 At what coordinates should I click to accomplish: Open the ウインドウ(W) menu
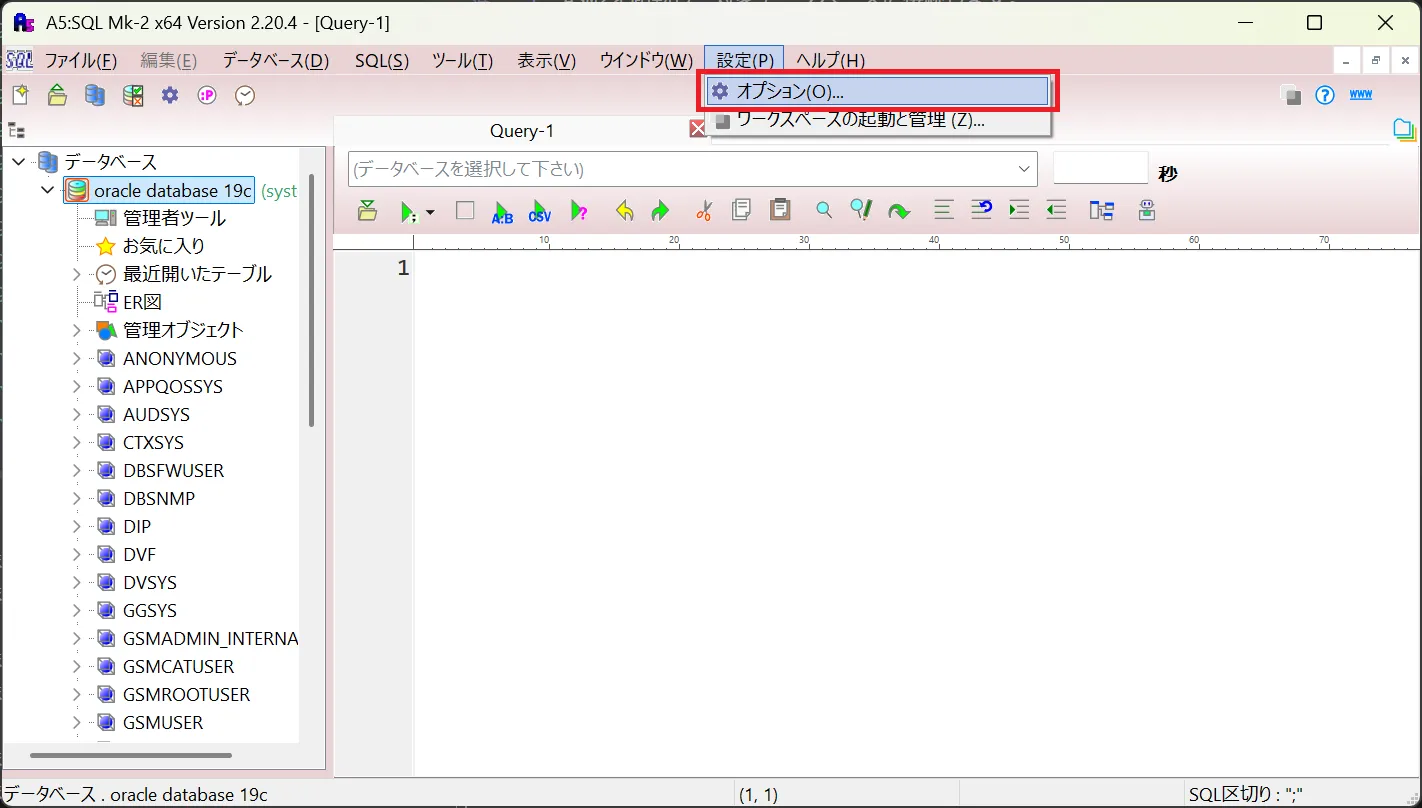pos(646,61)
